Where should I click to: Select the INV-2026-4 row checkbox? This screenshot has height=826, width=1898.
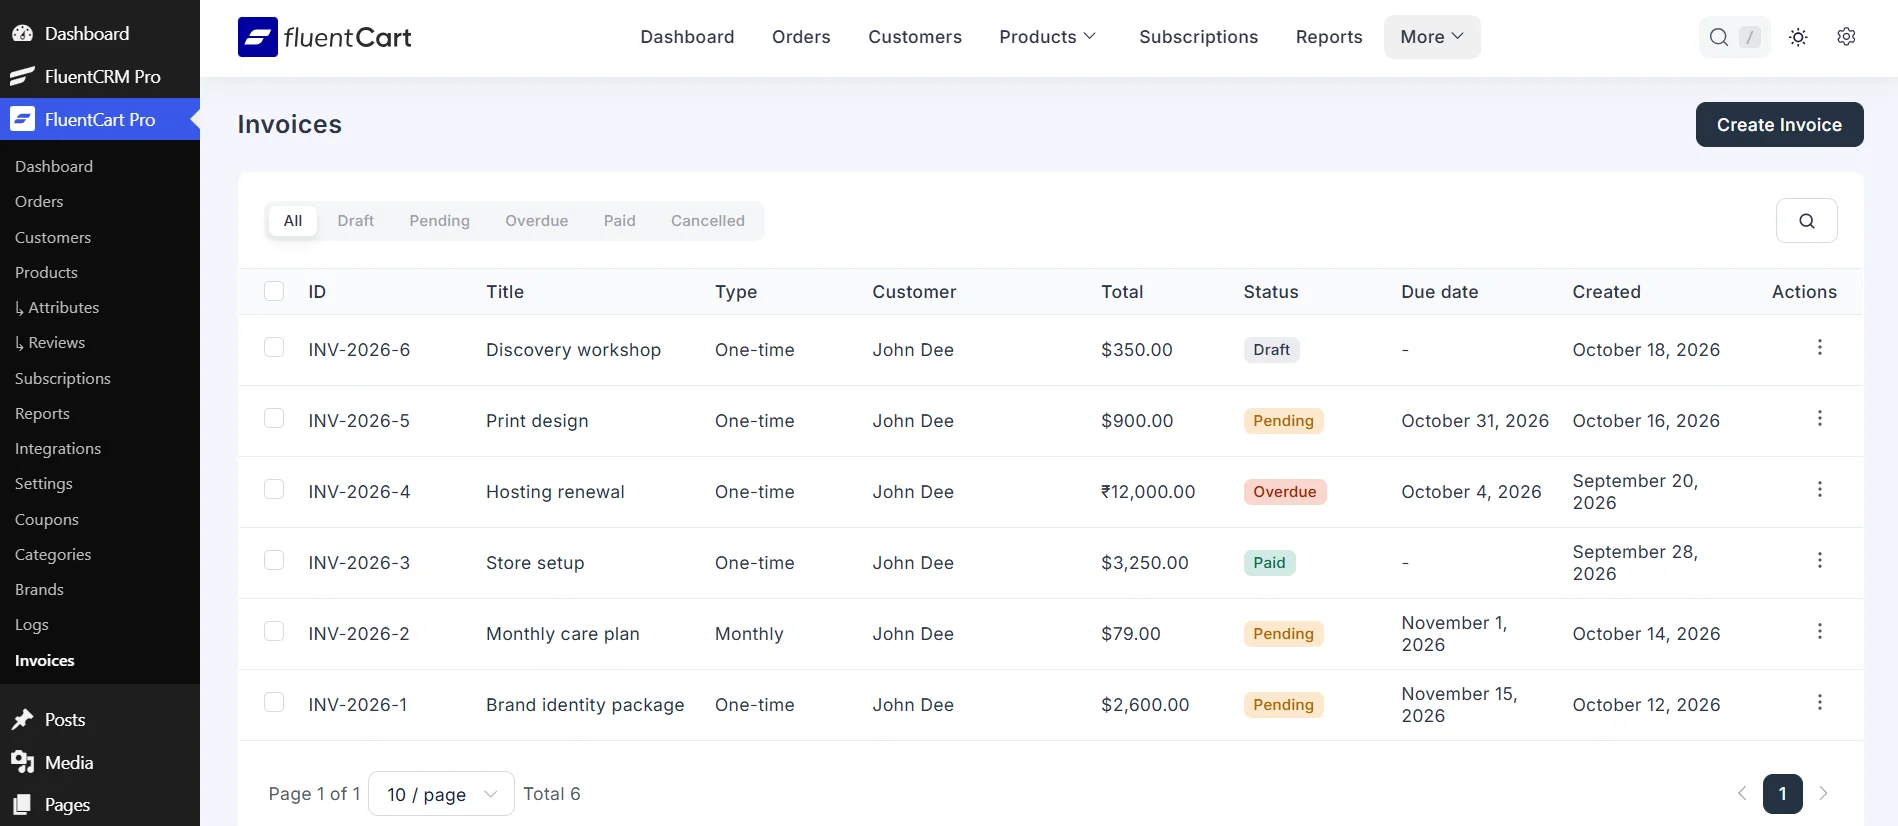[274, 489]
